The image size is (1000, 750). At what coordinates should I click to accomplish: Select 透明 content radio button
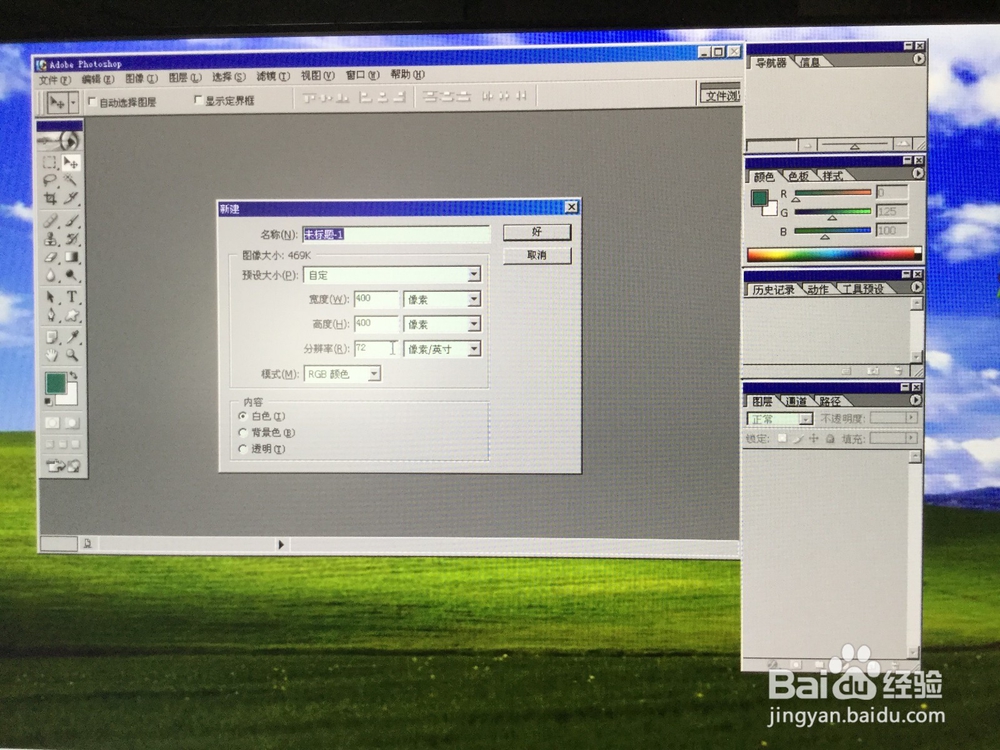click(x=242, y=449)
